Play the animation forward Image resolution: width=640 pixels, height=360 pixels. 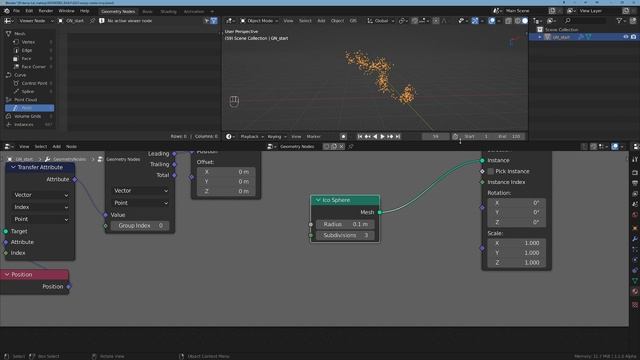pyautogui.click(x=382, y=136)
